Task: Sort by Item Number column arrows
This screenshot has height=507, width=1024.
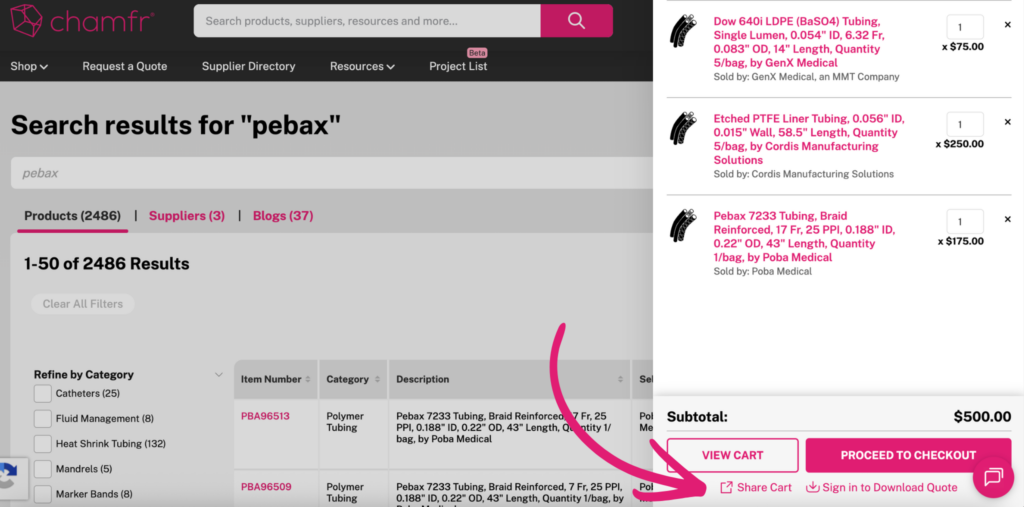Action: tap(308, 380)
